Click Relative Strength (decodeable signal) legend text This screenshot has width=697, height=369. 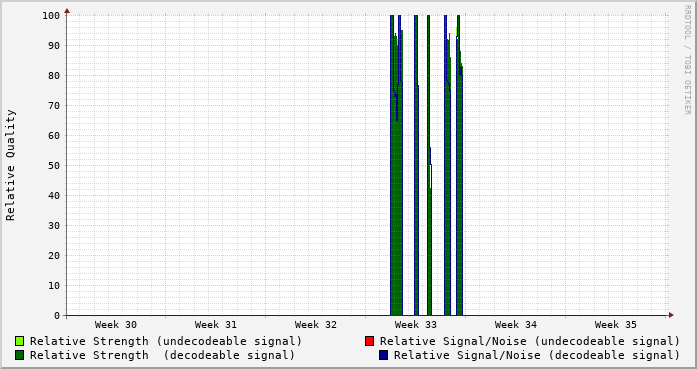pyautogui.click(x=162, y=355)
